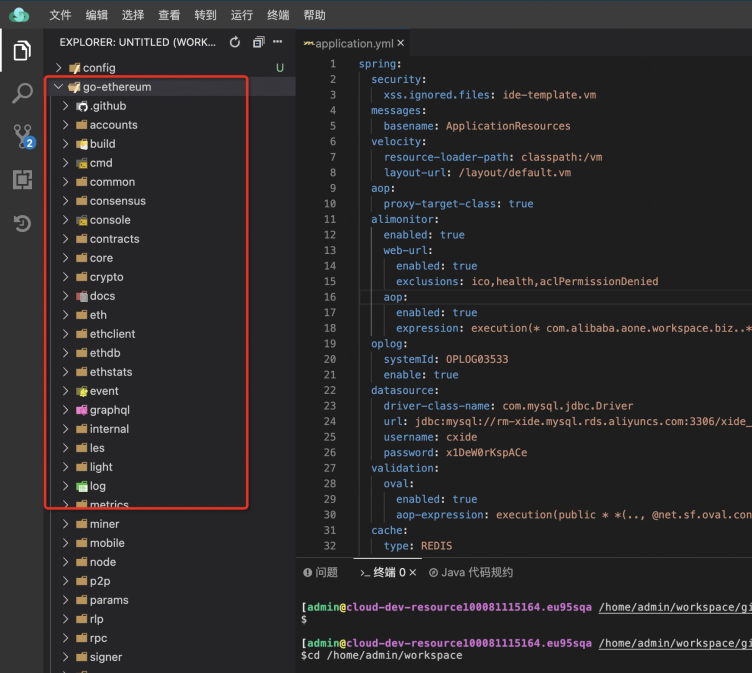The height and width of the screenshot is (673, 752).
Task: Expand the crypto folder
Action: (x=106, y=277)
